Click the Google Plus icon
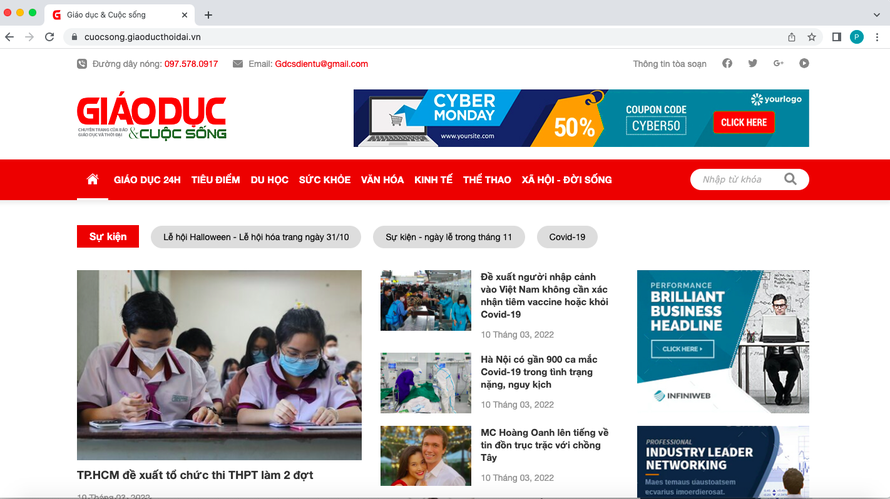Viewport: 890px width, 499px height. pyautogui.click(x=778, y=64)
